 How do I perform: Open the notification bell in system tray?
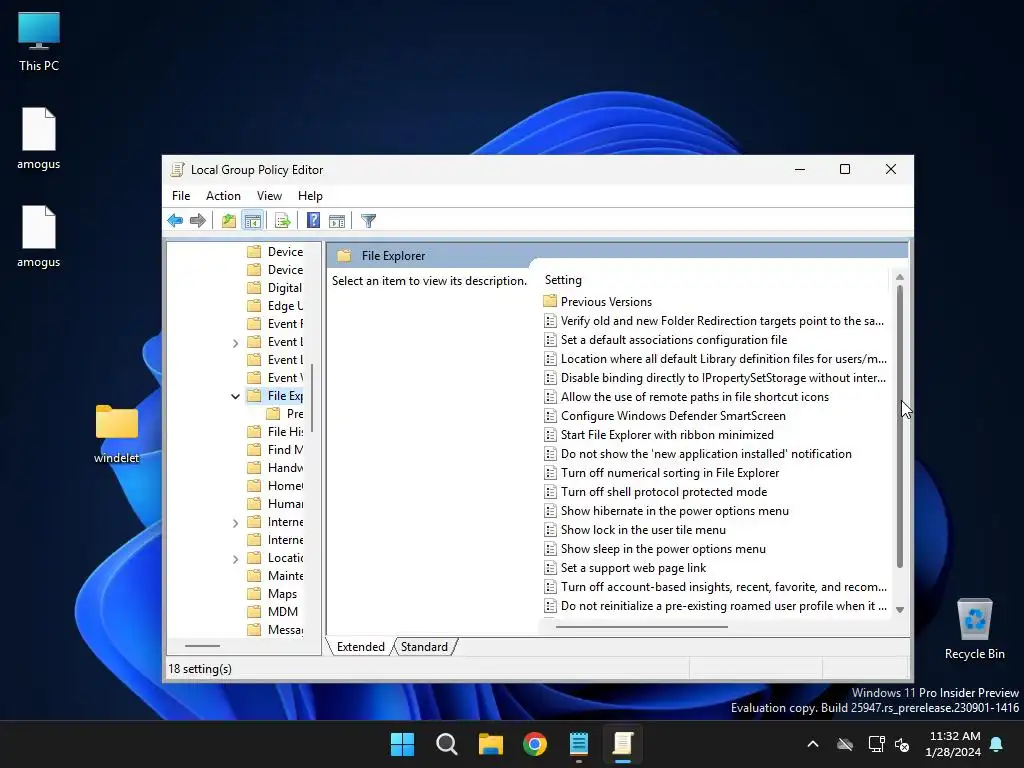[x=997, y=744]
